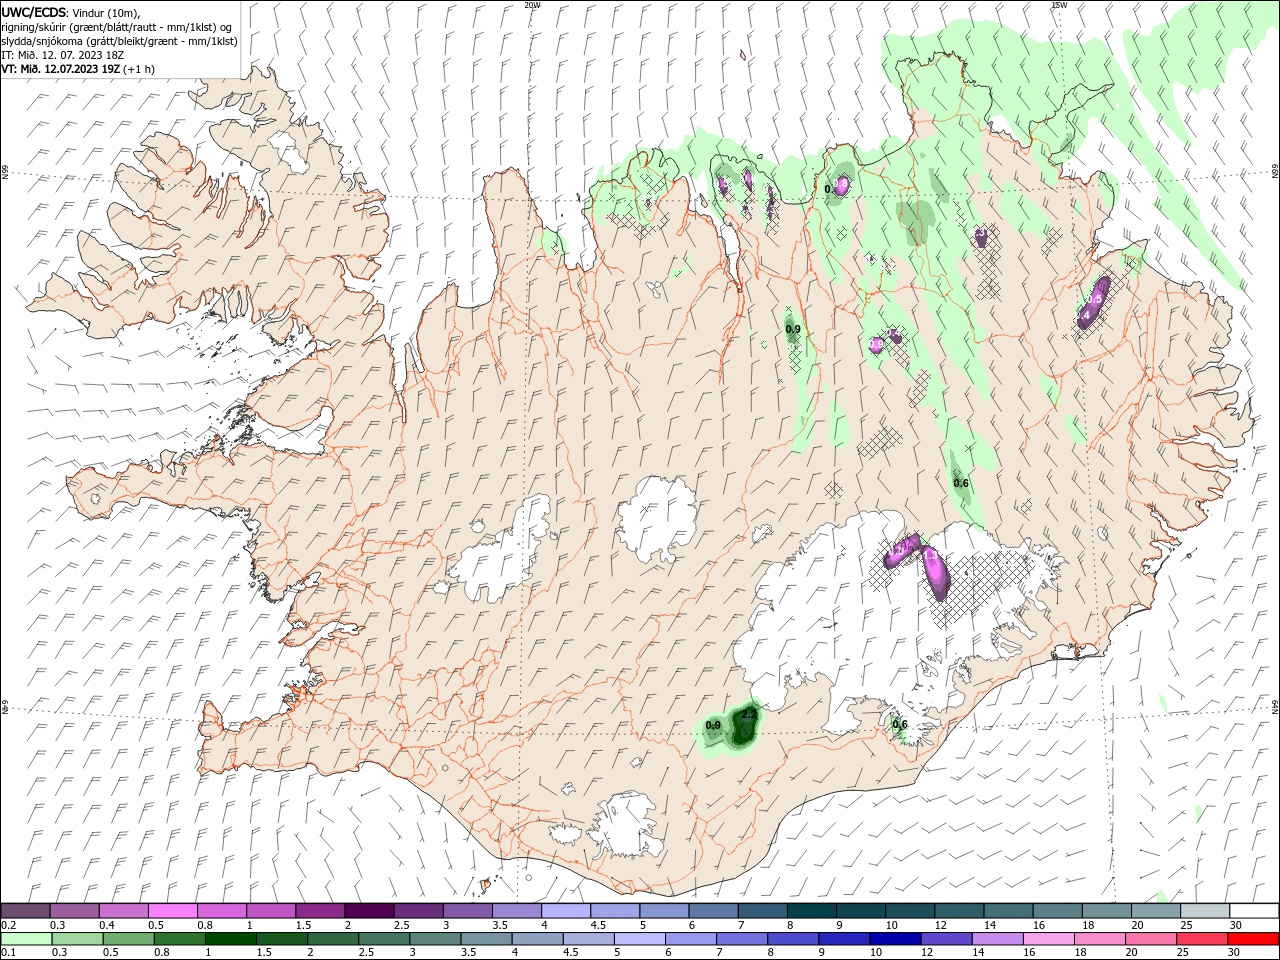Image resolution: width=1280 pixels, height=960 pixels.
Task: Click the white upper legend swatch above 30
Action: pyautogui.click(x=1255, y=911)
